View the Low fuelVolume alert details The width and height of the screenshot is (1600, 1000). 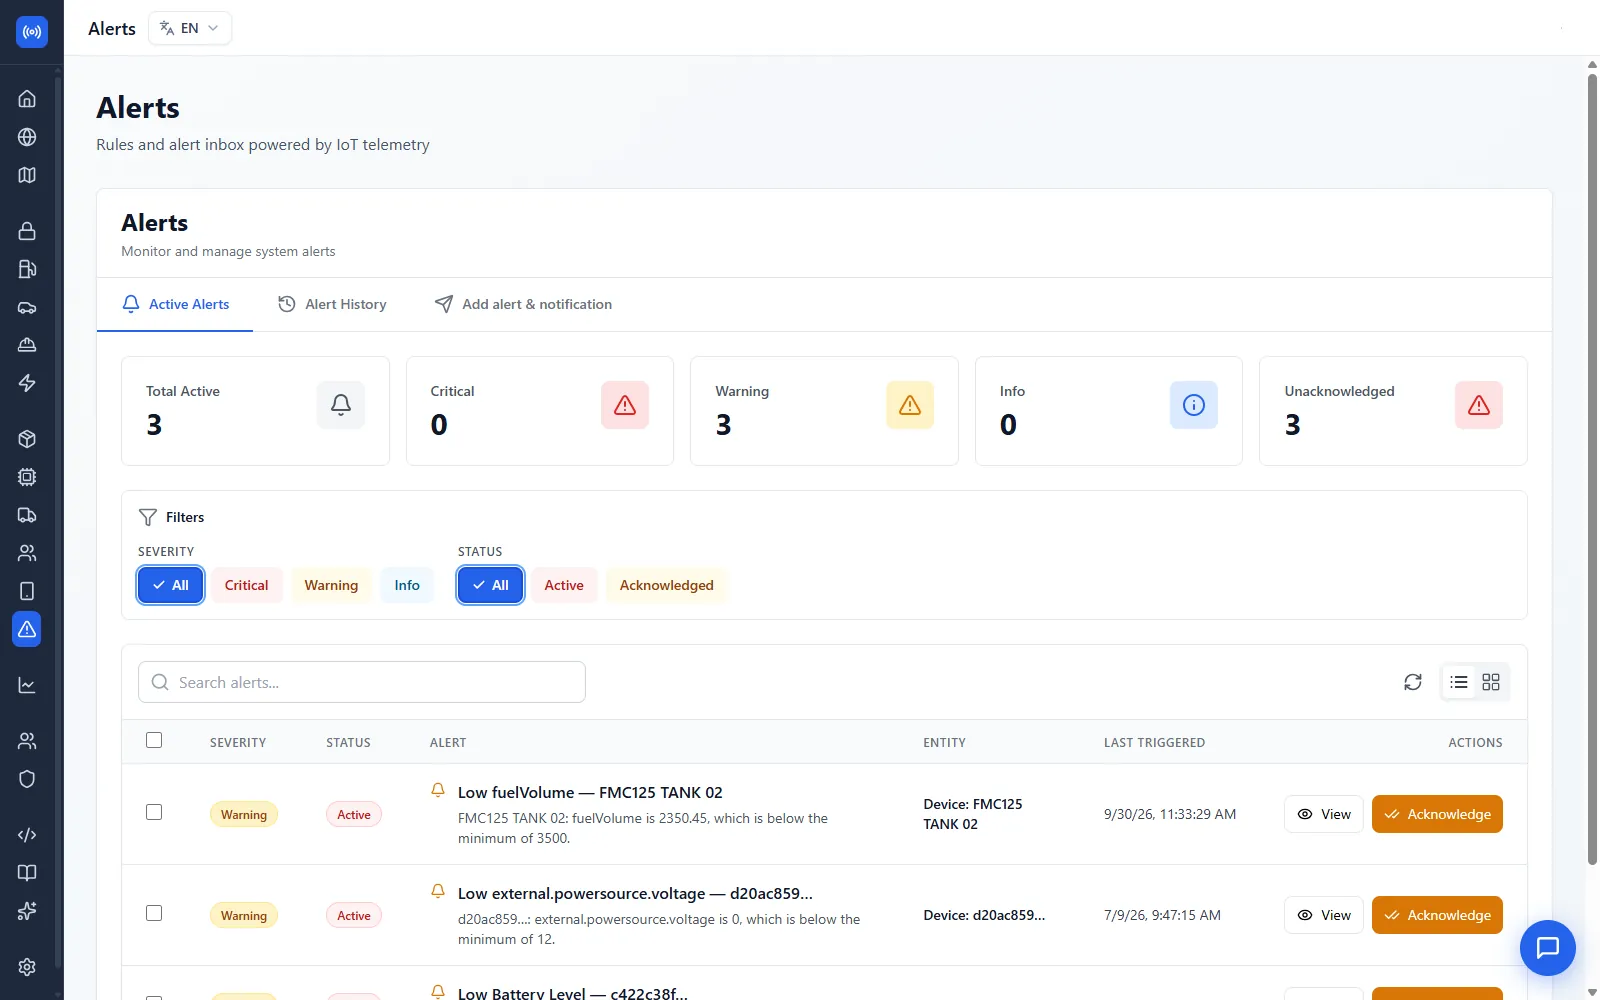click(x=1324, y=814)
